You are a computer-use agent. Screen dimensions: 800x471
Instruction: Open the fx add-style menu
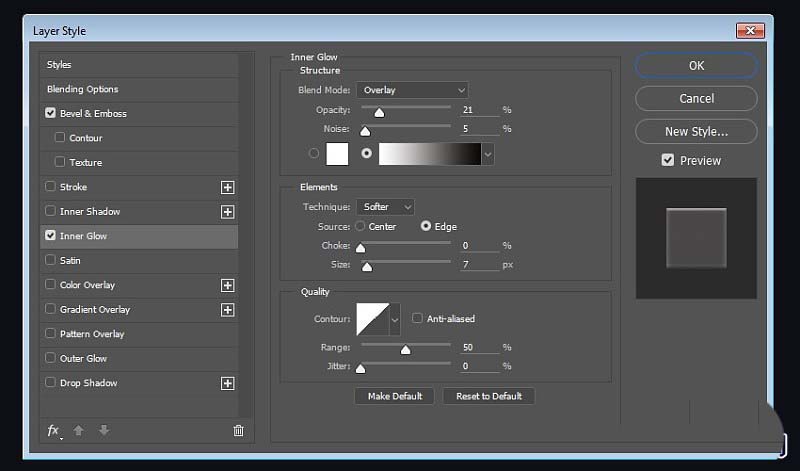tap(54, 431)
